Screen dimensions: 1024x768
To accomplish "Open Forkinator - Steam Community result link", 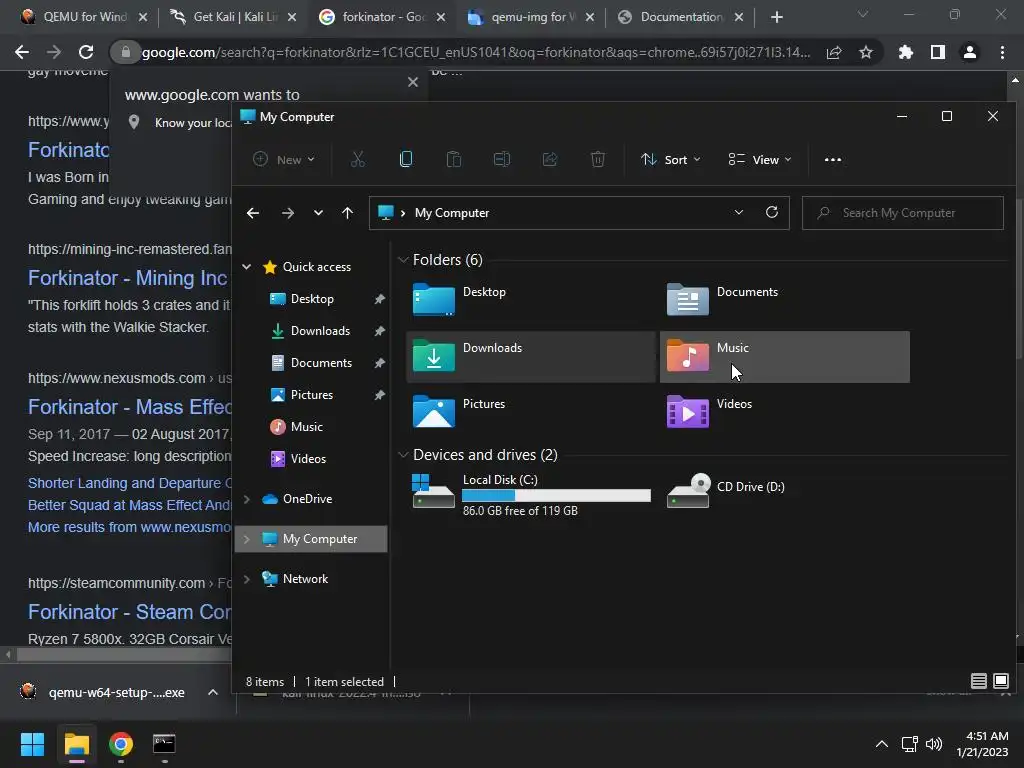I will (129, 611).
